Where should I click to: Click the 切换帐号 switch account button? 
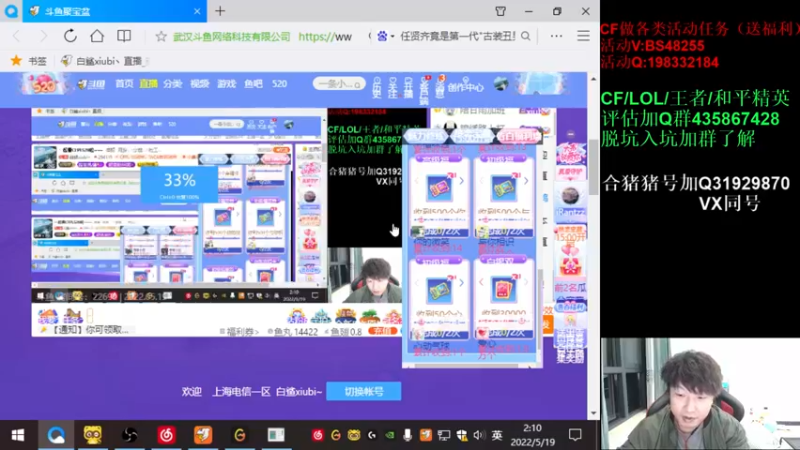click(364, 391)
